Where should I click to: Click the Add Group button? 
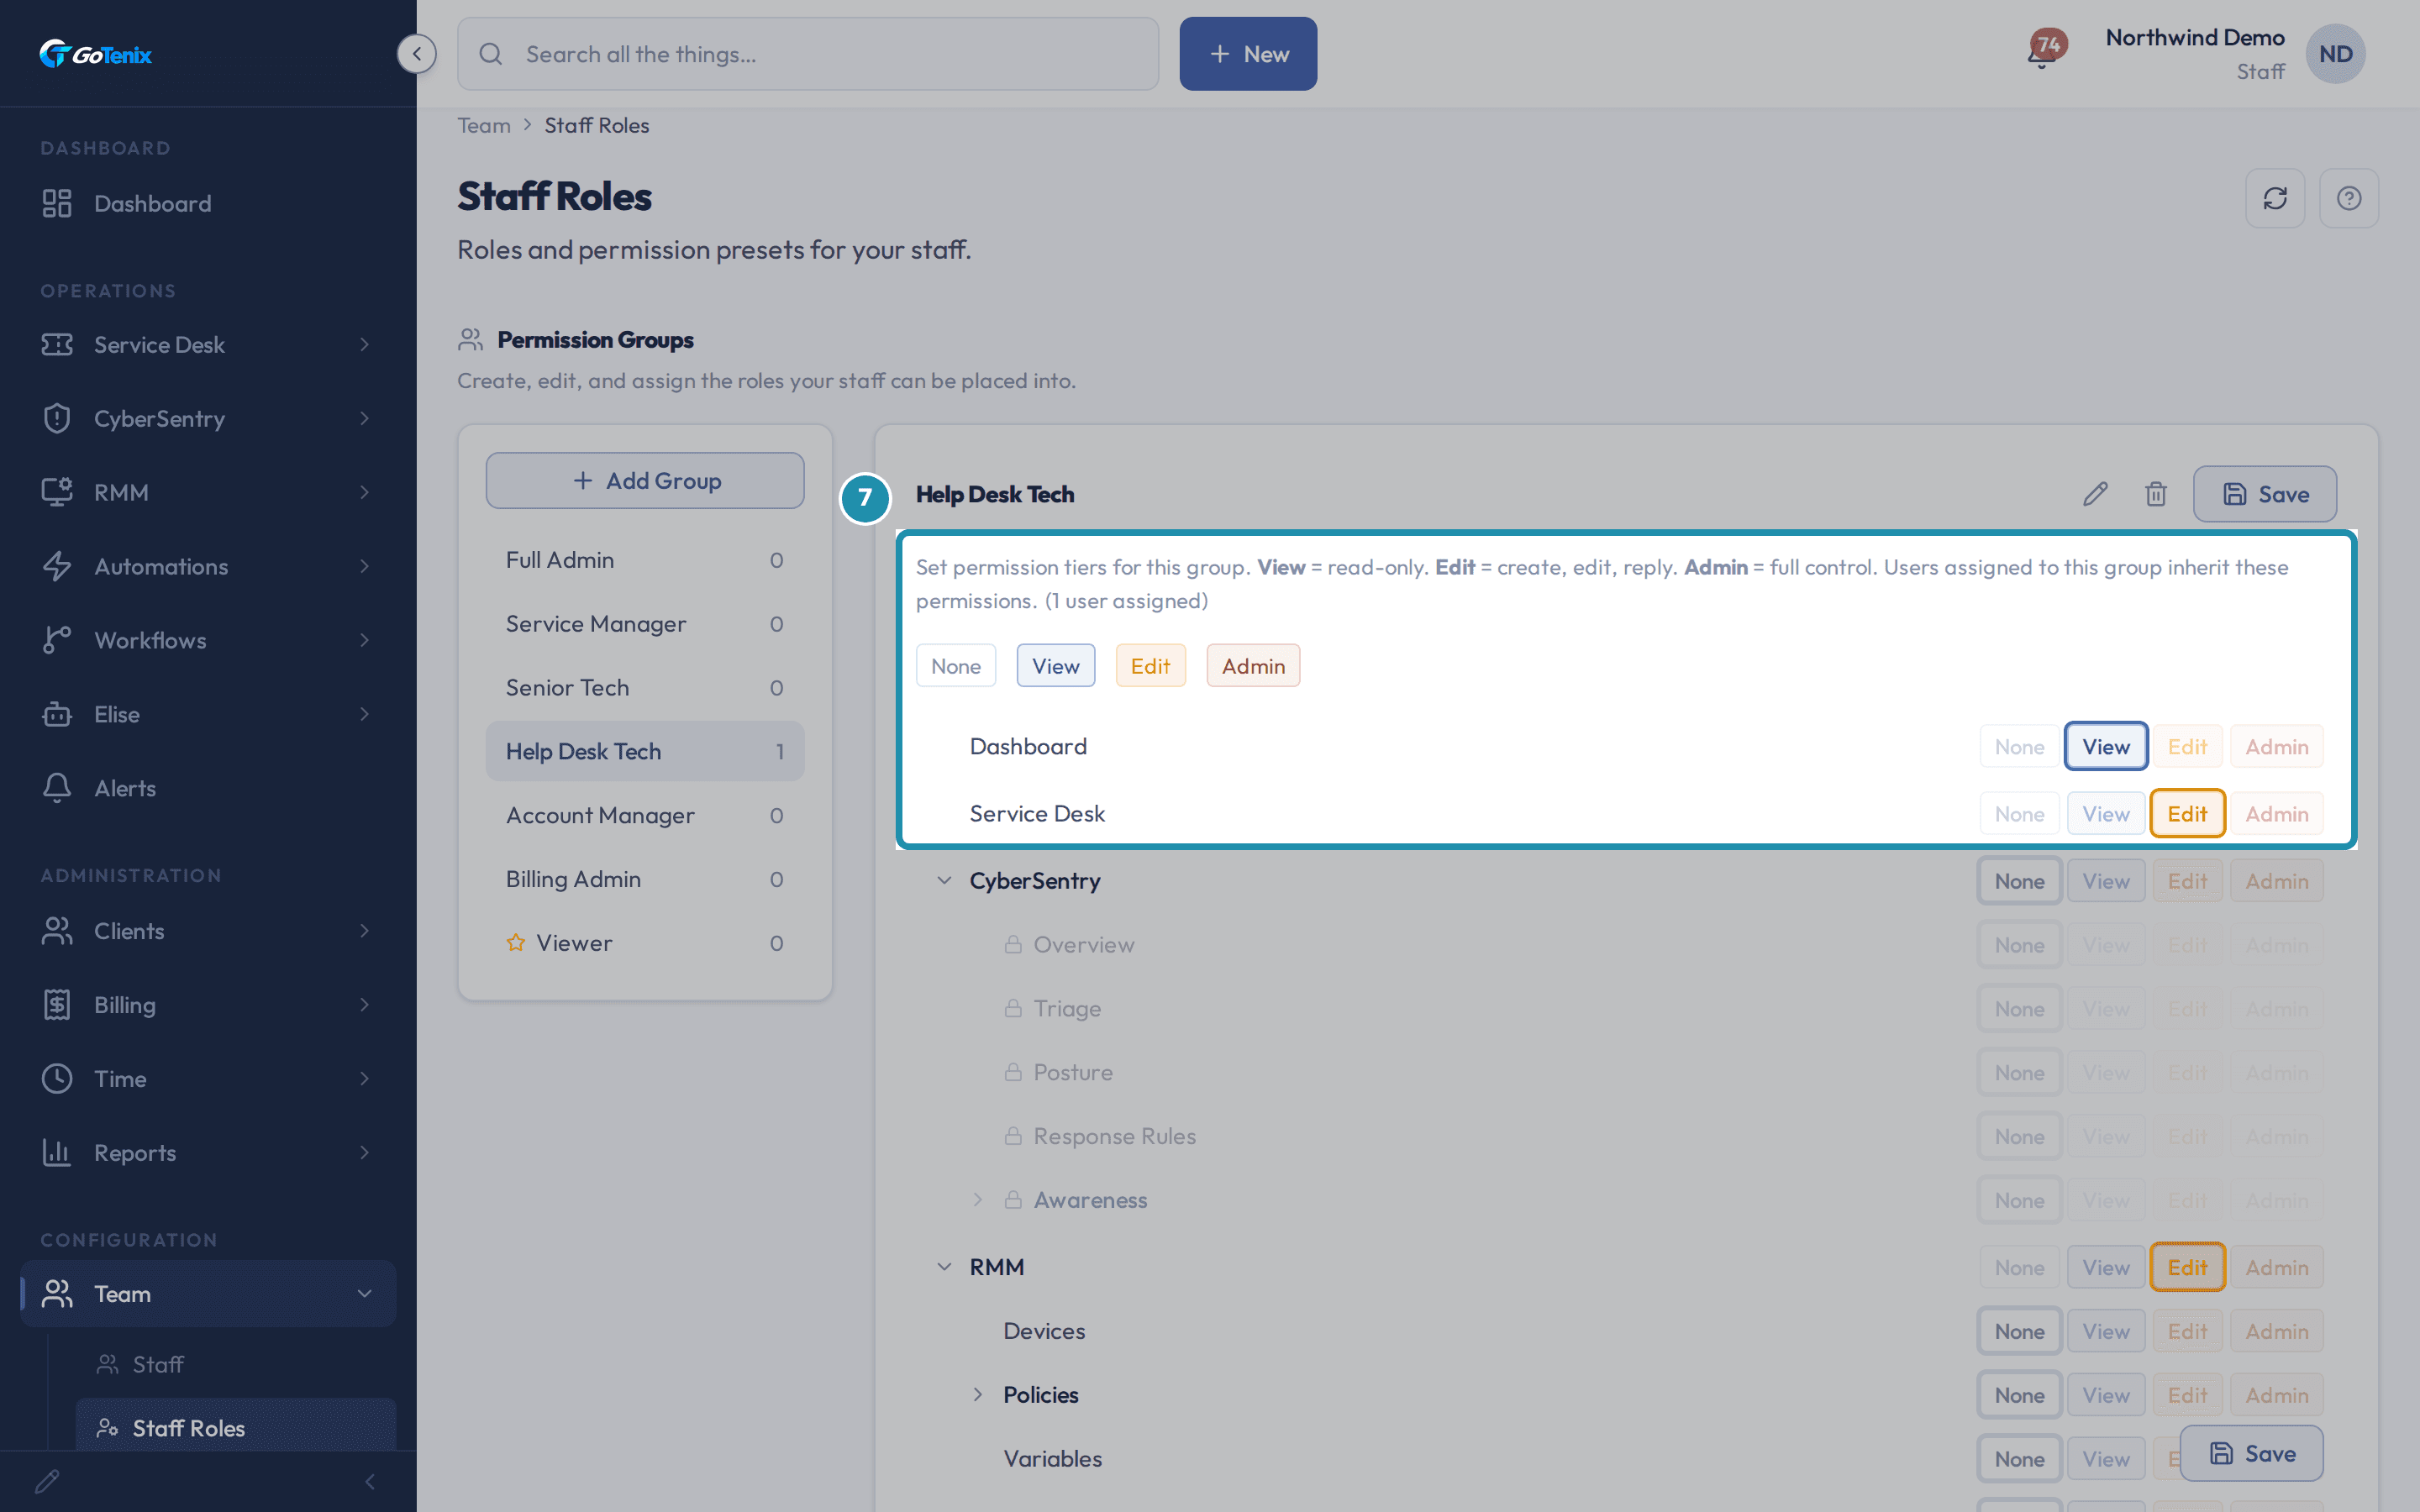point(645,480)
